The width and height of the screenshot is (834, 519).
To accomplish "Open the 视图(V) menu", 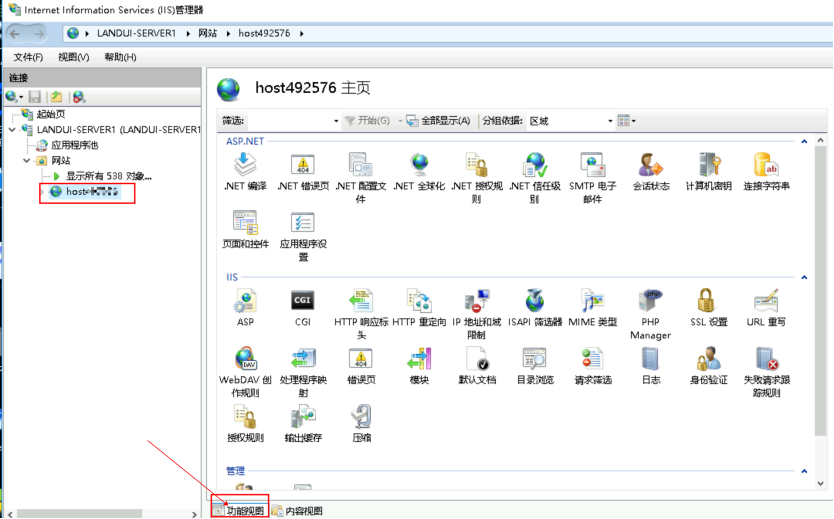I will (x=73, y=57).
